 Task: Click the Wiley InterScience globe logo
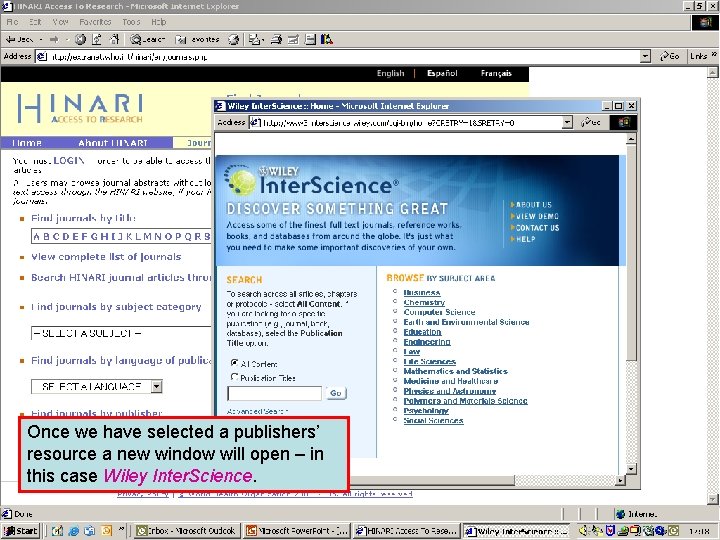point(240,180)
